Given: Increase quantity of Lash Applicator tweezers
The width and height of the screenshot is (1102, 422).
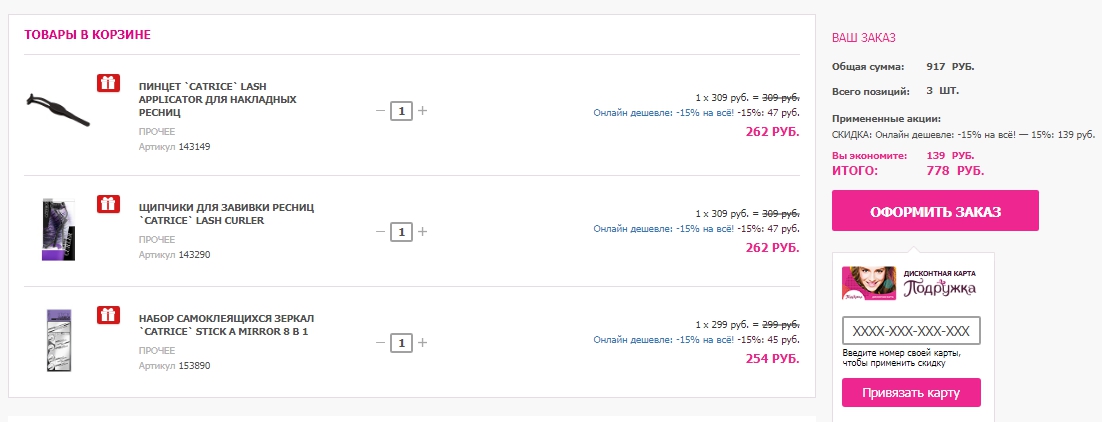Looking at the screenshot, I should tap(422, 111).
